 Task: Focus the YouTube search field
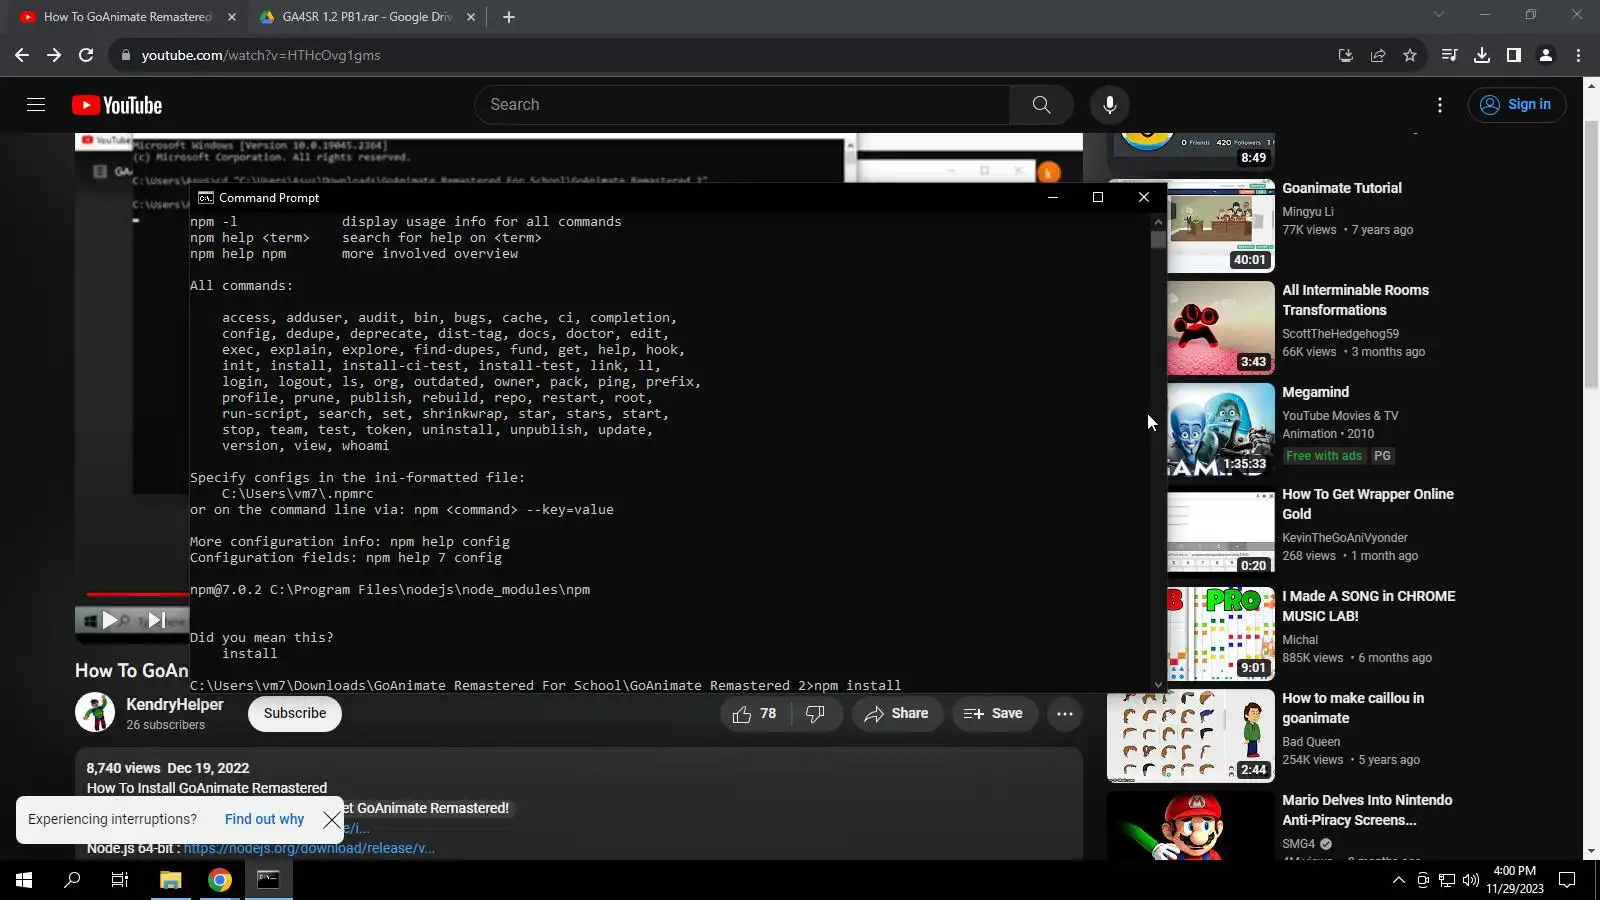(742, 105)
